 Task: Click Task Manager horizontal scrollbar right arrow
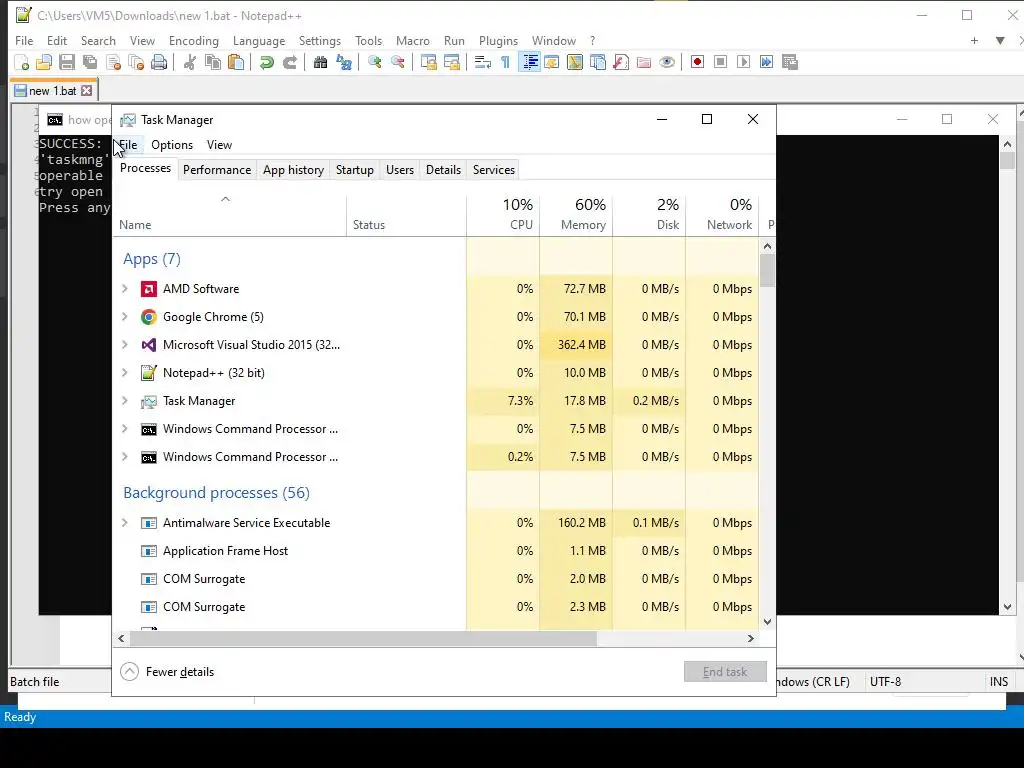(x=750, y=639)
